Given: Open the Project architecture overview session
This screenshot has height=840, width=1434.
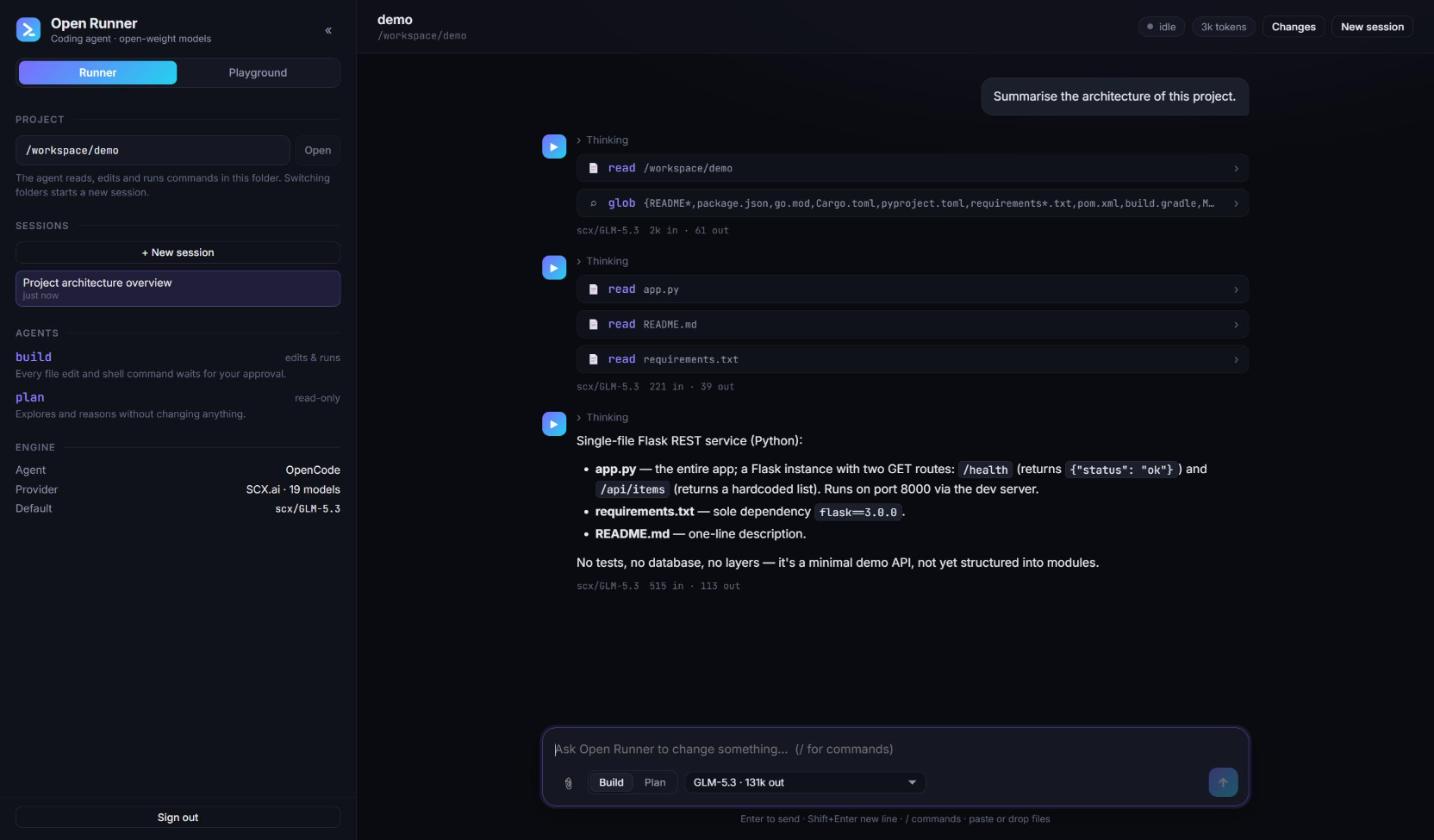Looking at the screenshot, I should 178,289.
